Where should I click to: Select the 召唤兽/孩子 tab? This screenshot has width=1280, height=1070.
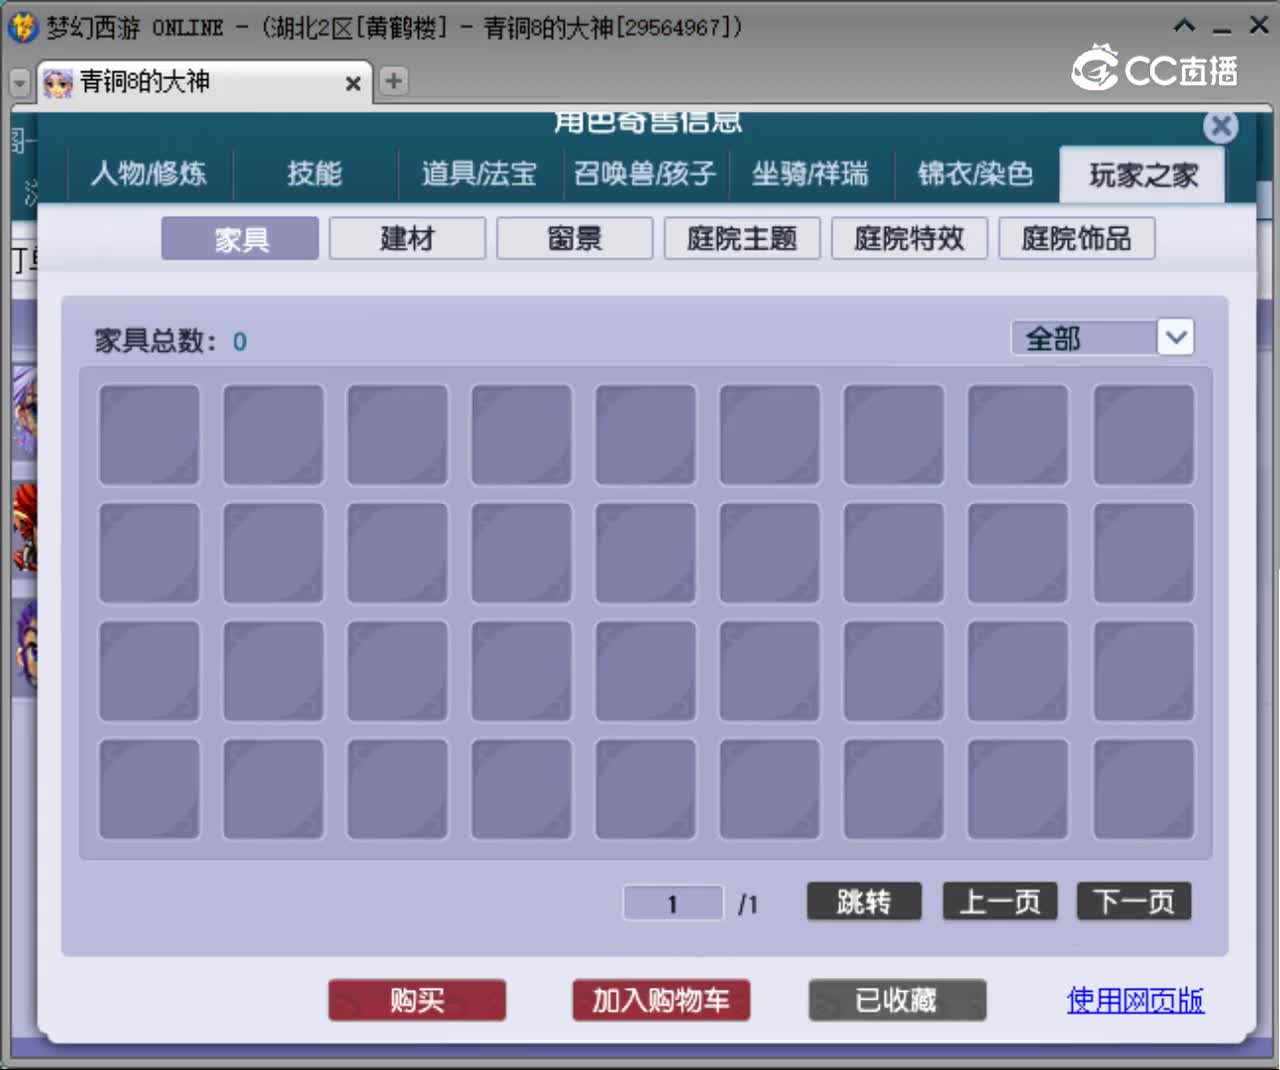point(645,174)
